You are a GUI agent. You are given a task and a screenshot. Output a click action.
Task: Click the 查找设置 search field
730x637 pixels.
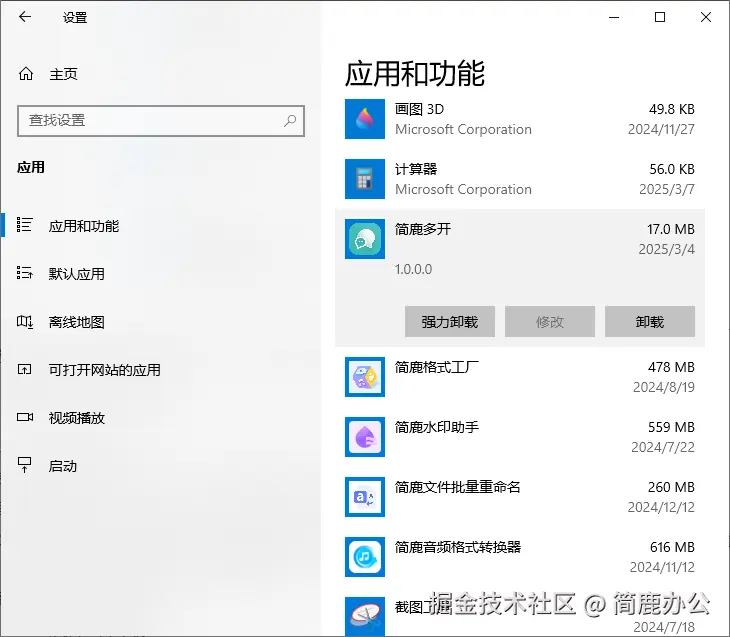pyautogui.click(x=161, y=121)
